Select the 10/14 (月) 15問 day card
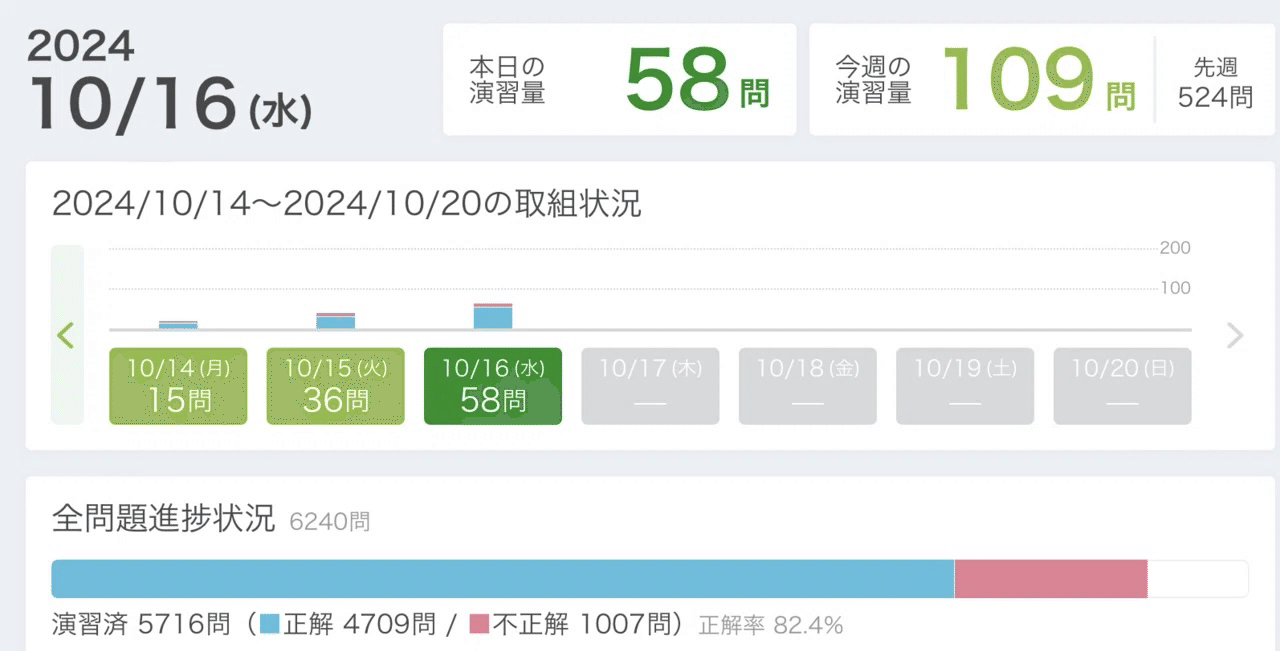Screen dimensions: 1280x651 (x=178, y=386)
